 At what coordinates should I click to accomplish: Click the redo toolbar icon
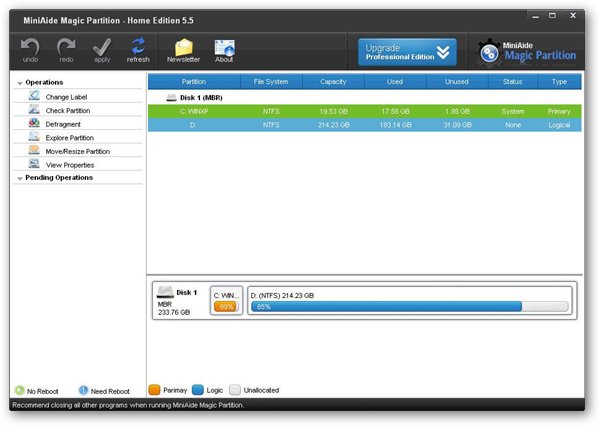click(x=66, y=50)
